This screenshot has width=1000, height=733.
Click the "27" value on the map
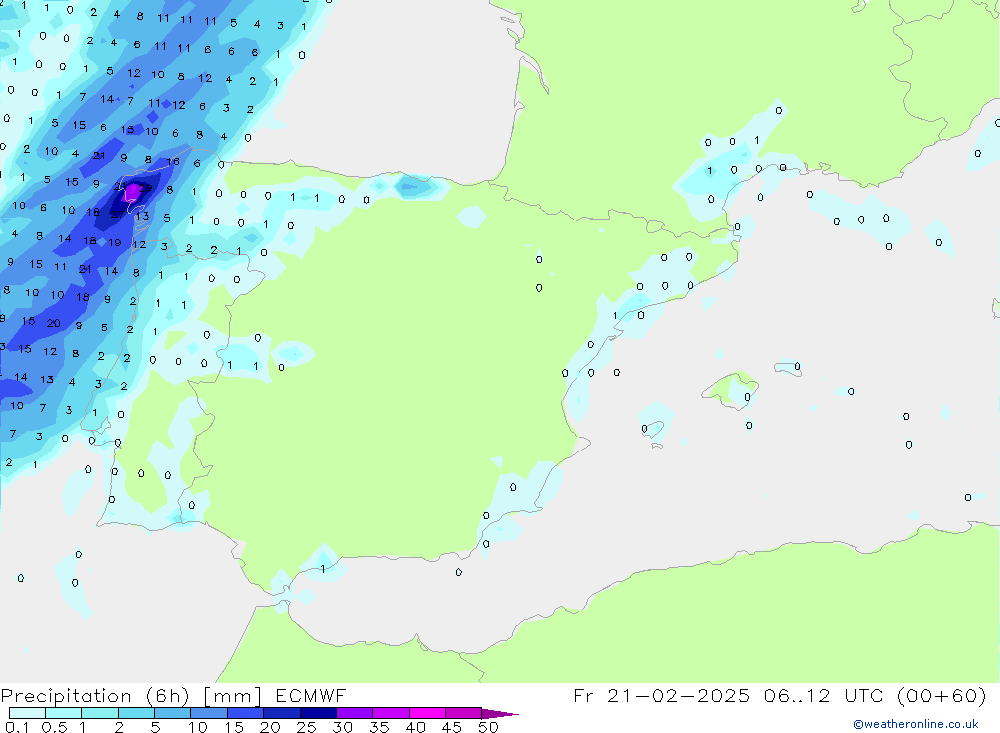[117, 214]
